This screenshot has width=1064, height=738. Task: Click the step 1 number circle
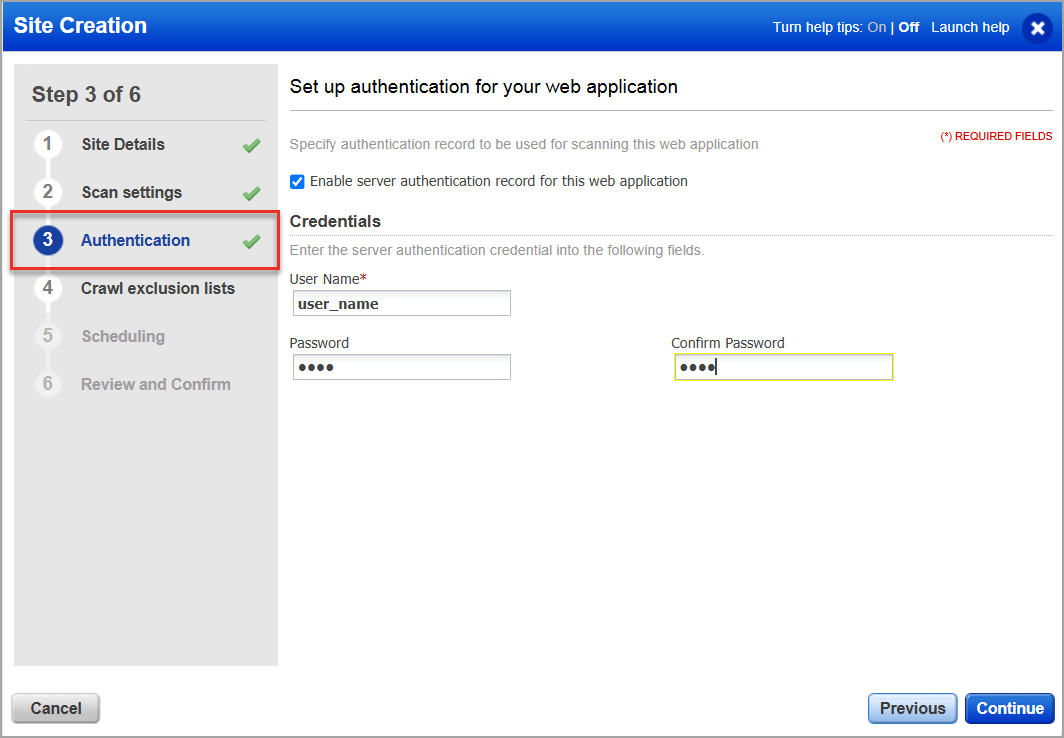pos(47,144)
